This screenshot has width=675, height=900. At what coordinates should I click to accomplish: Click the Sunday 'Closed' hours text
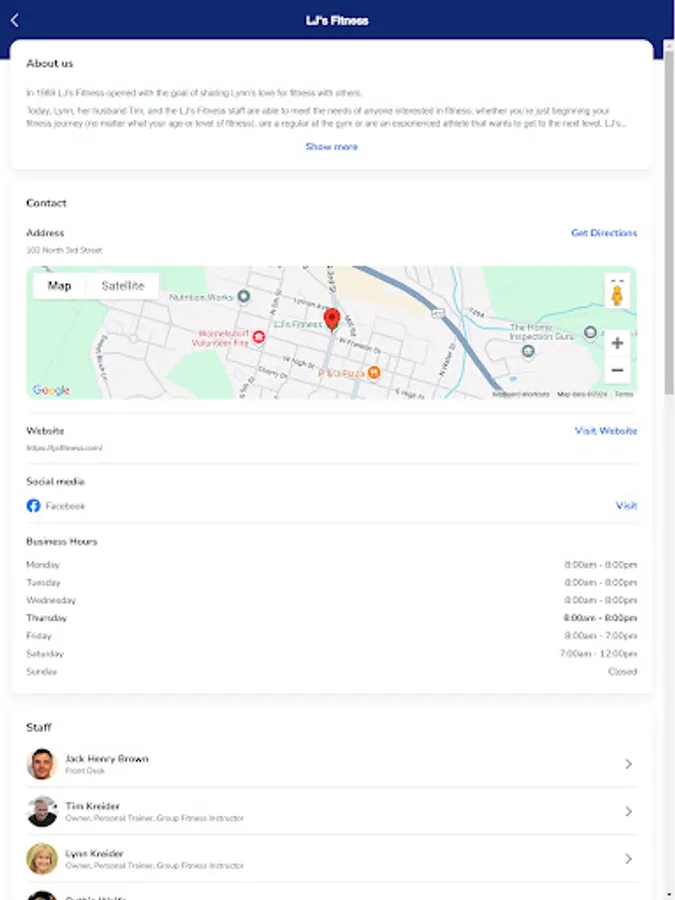623,672
